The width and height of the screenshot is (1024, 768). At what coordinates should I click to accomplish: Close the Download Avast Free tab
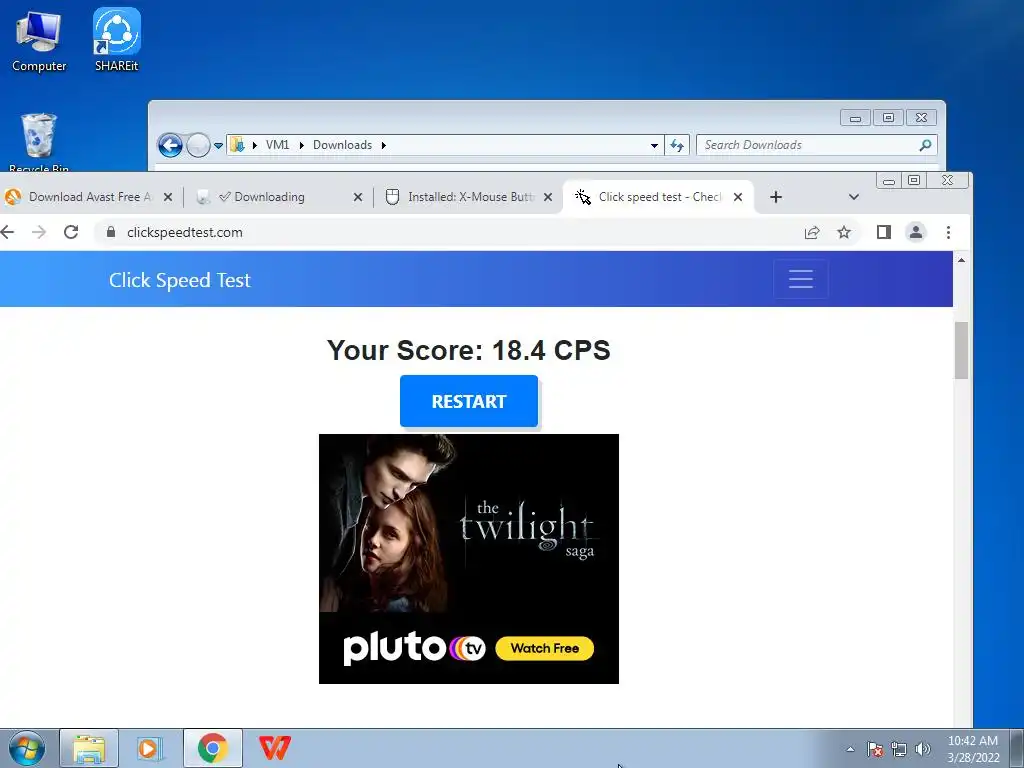pyautogui.click(x=168, y=197)
